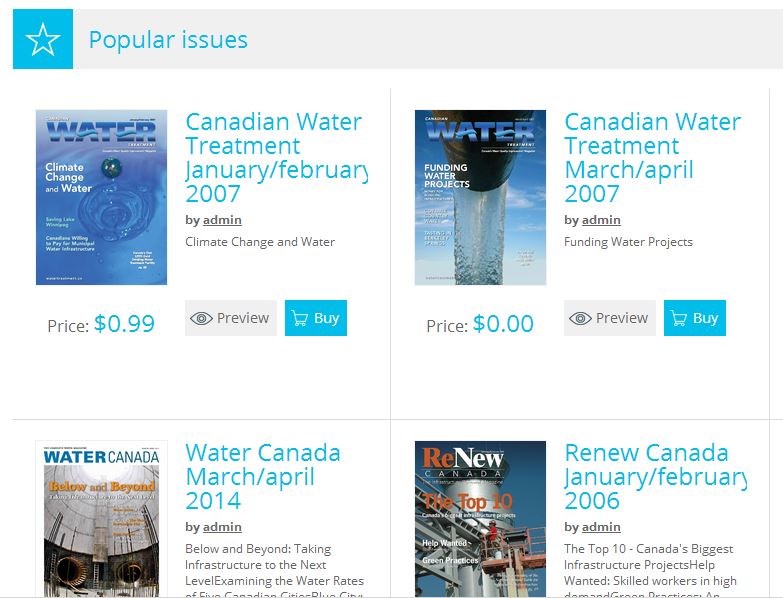Click admin author link under January/february 2007 Water

(x=222, y=220)
